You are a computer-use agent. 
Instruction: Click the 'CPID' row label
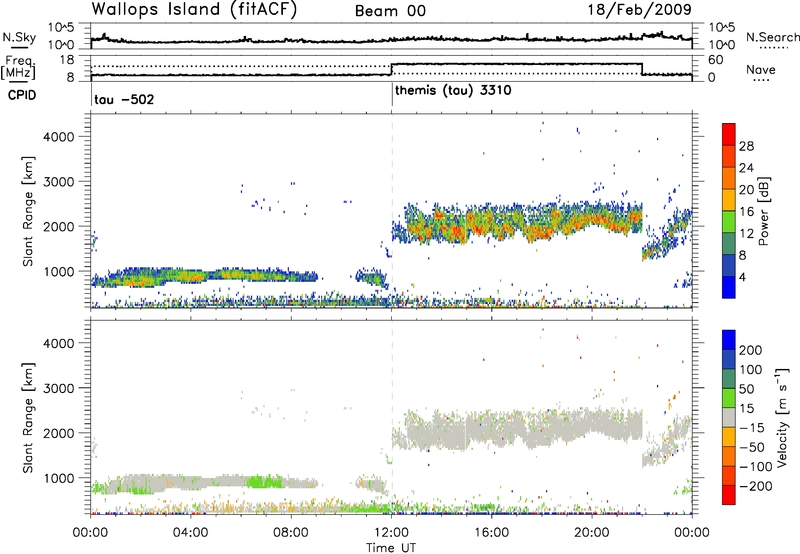[x=22, y=95]
